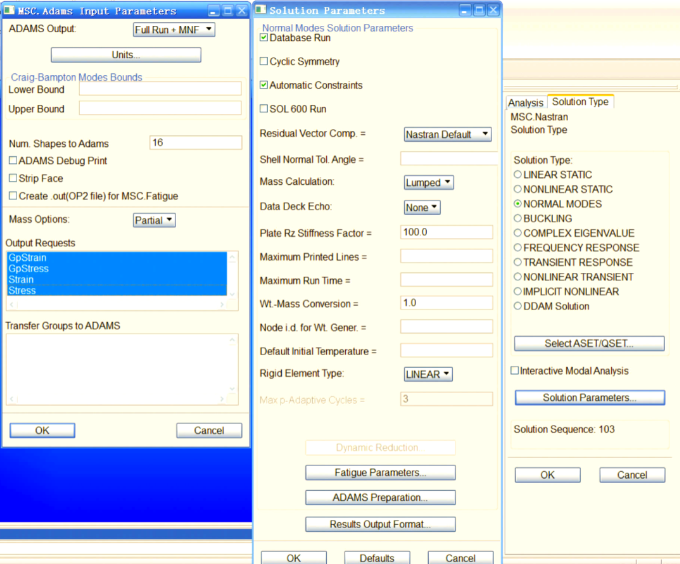
Task: Click the Lower Bound input field
Action: [160, 88]
